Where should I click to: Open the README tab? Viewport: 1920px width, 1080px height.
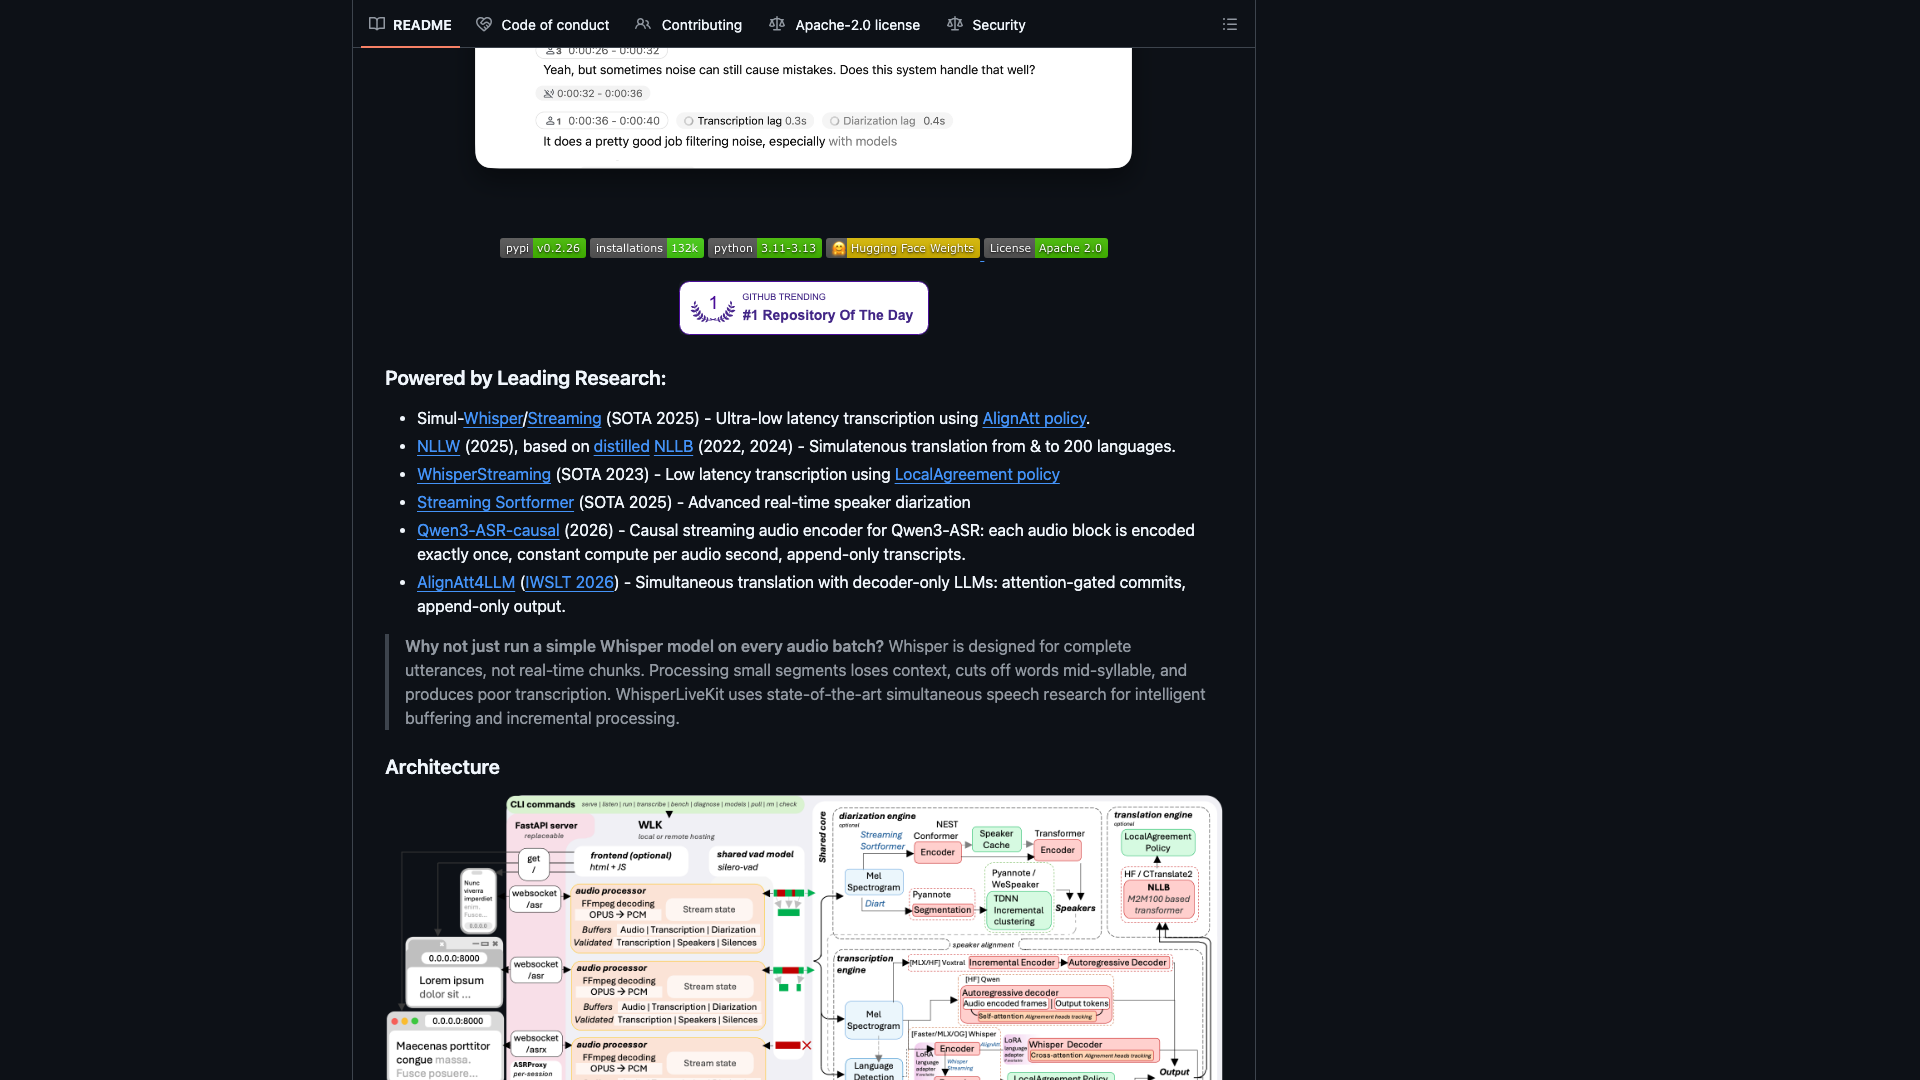click(x=410, y=24)
